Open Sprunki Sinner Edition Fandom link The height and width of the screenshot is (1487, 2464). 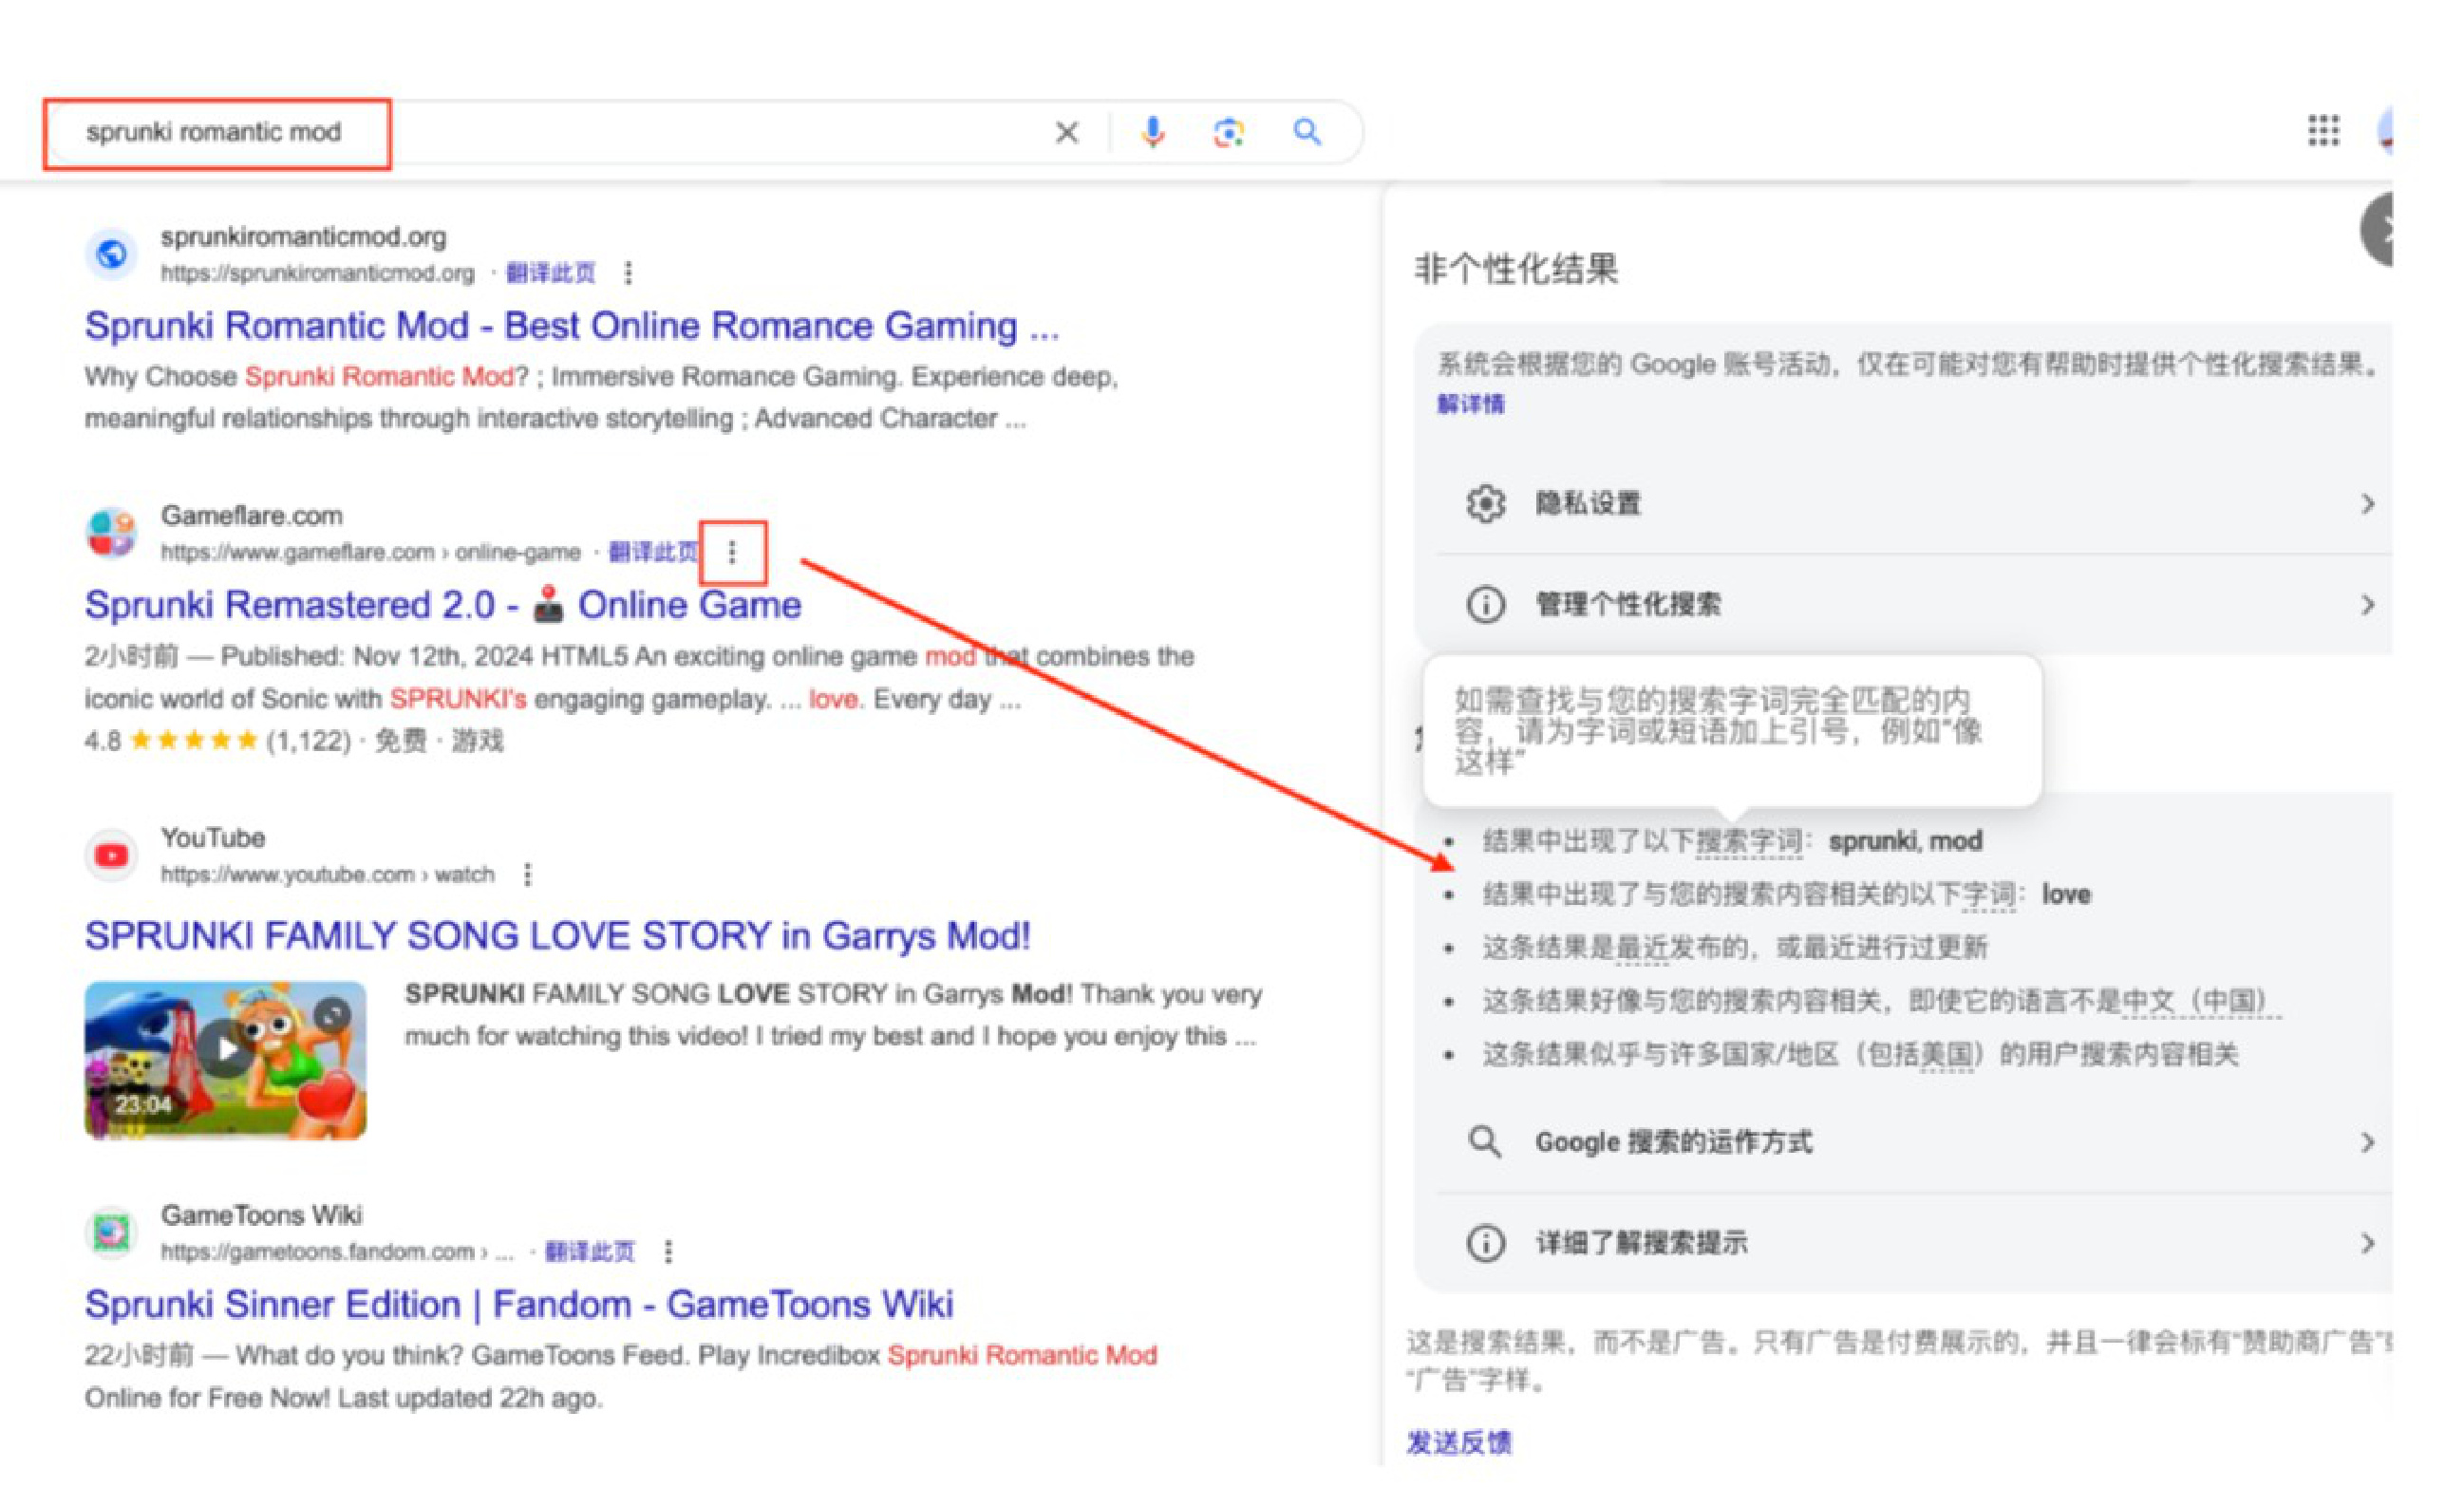click(518, 1304)
